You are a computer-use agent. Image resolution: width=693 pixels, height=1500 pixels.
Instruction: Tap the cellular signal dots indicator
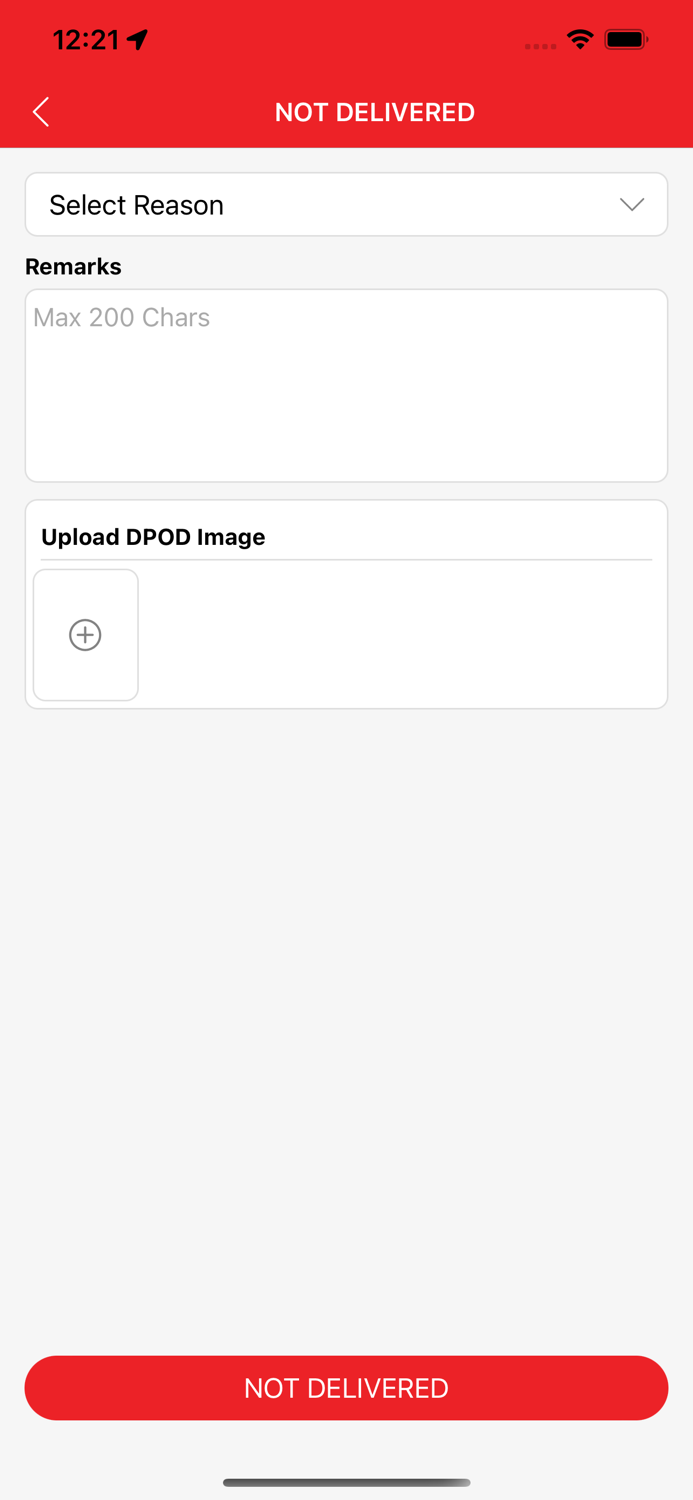coord(541,46)
